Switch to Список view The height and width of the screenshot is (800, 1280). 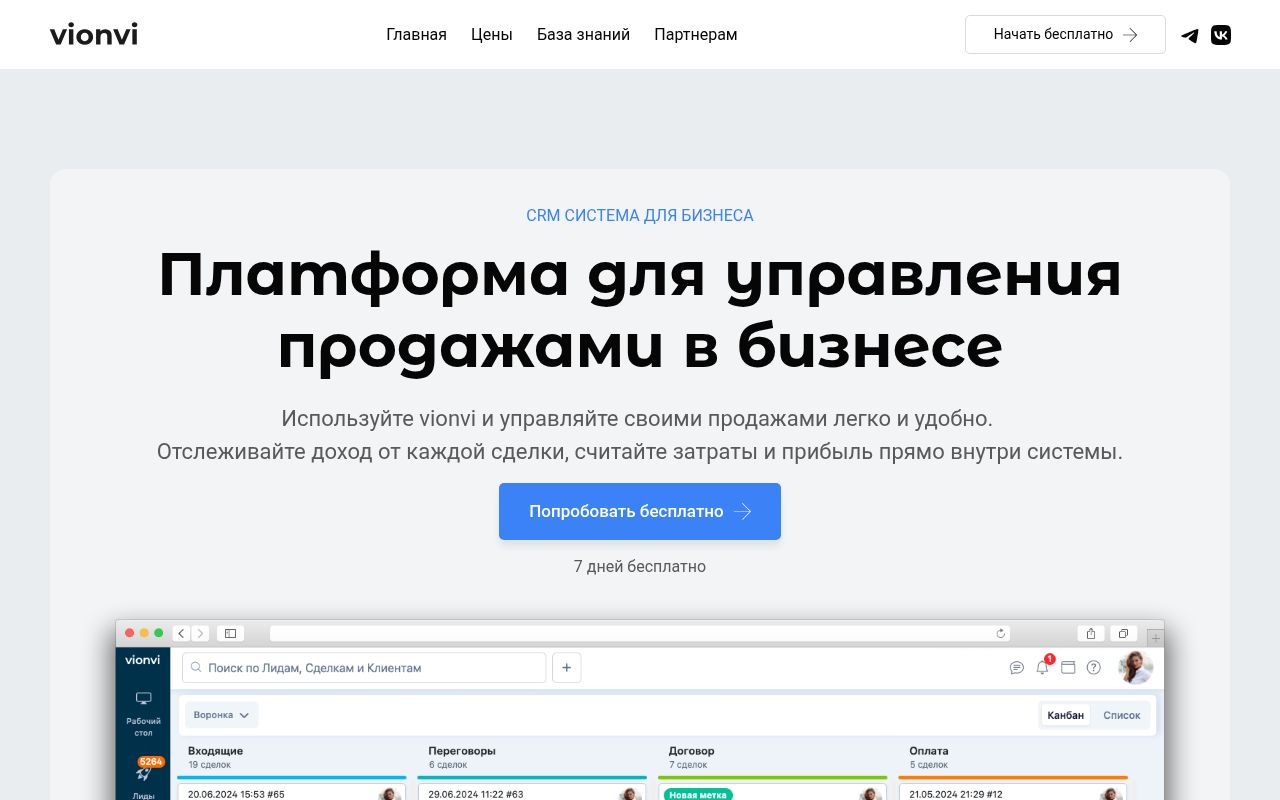(1121, 715)
